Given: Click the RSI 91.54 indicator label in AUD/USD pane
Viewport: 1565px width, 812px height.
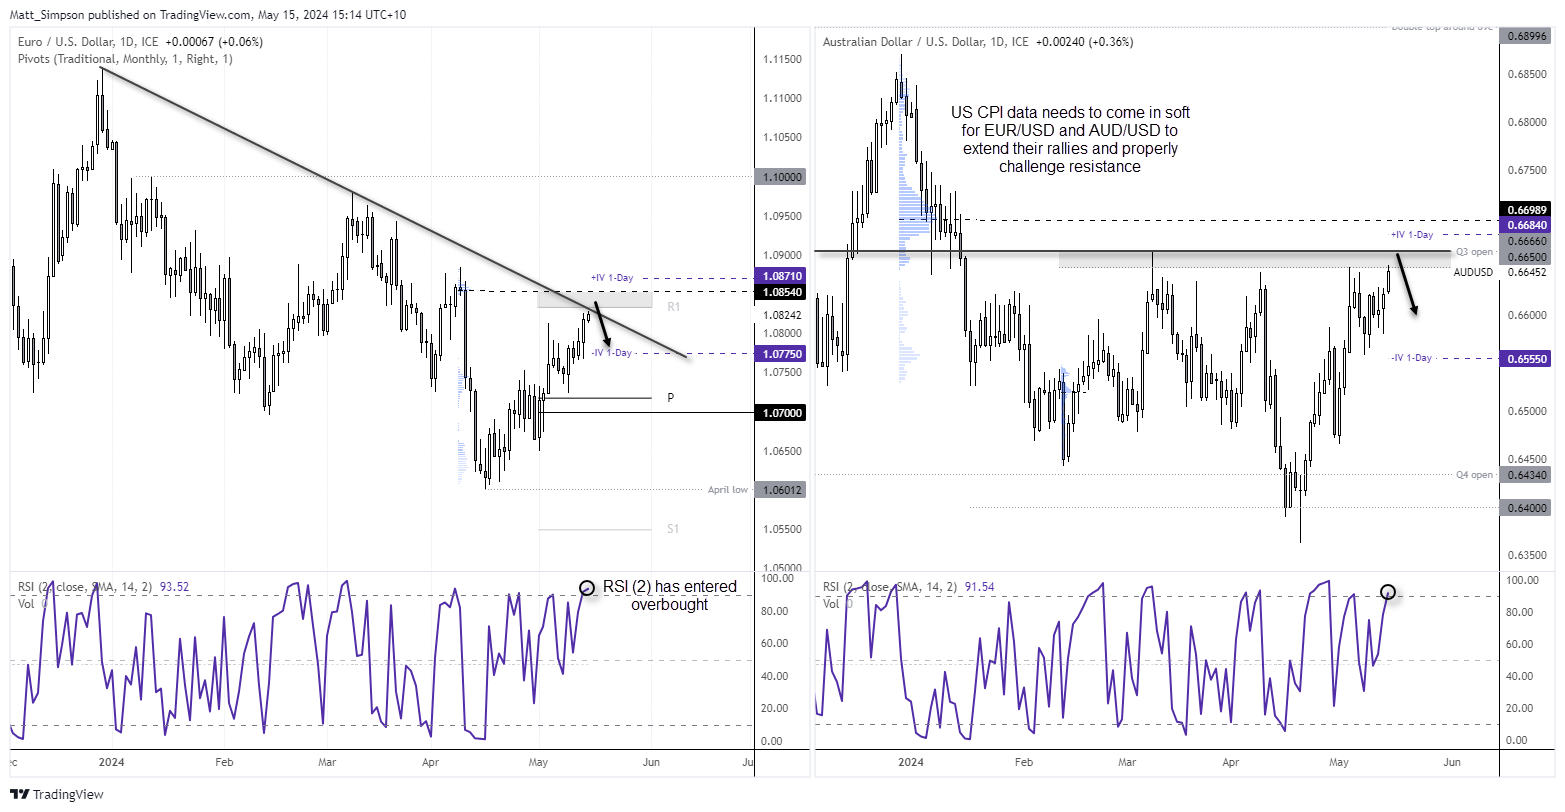Looking at the screenshot, I should point(908,587).
